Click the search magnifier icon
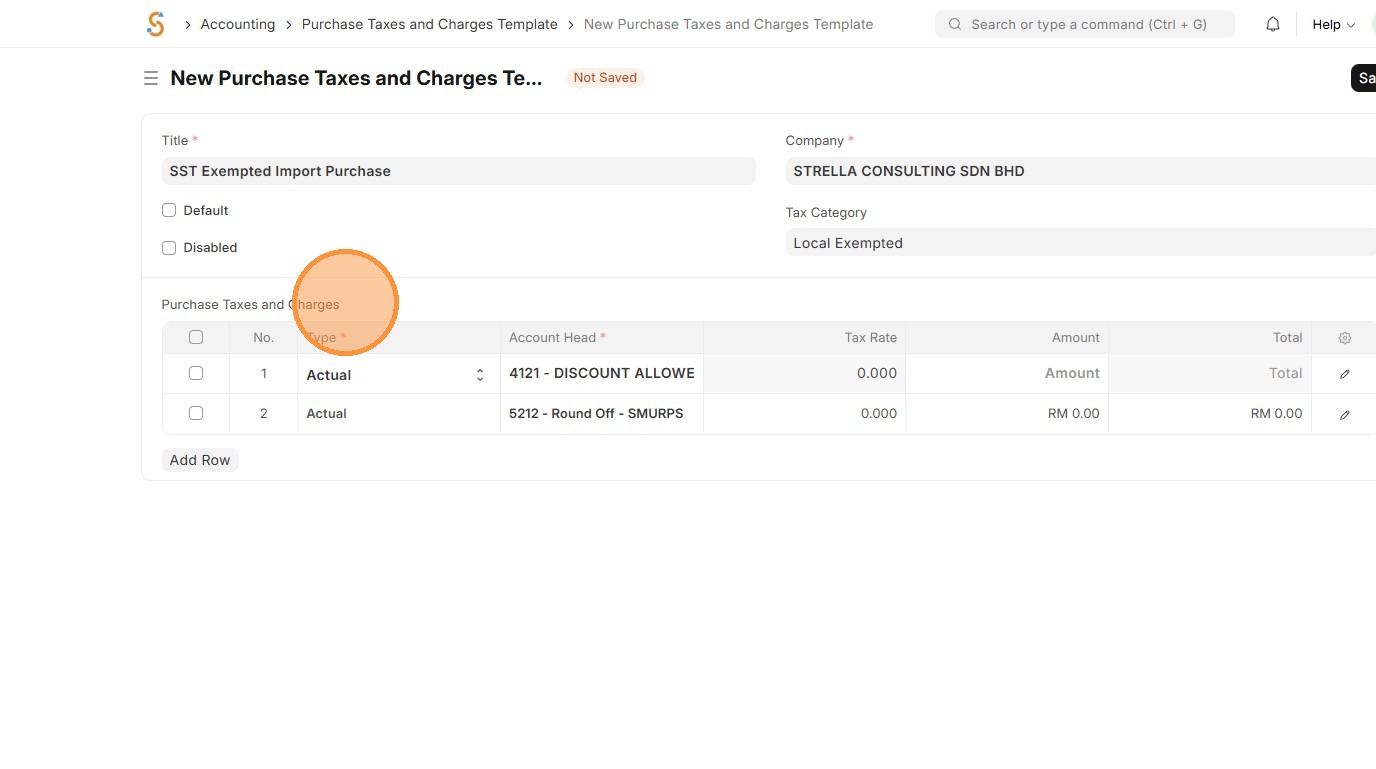This screenshot has height=769, width=1376. tap(955, 24)
